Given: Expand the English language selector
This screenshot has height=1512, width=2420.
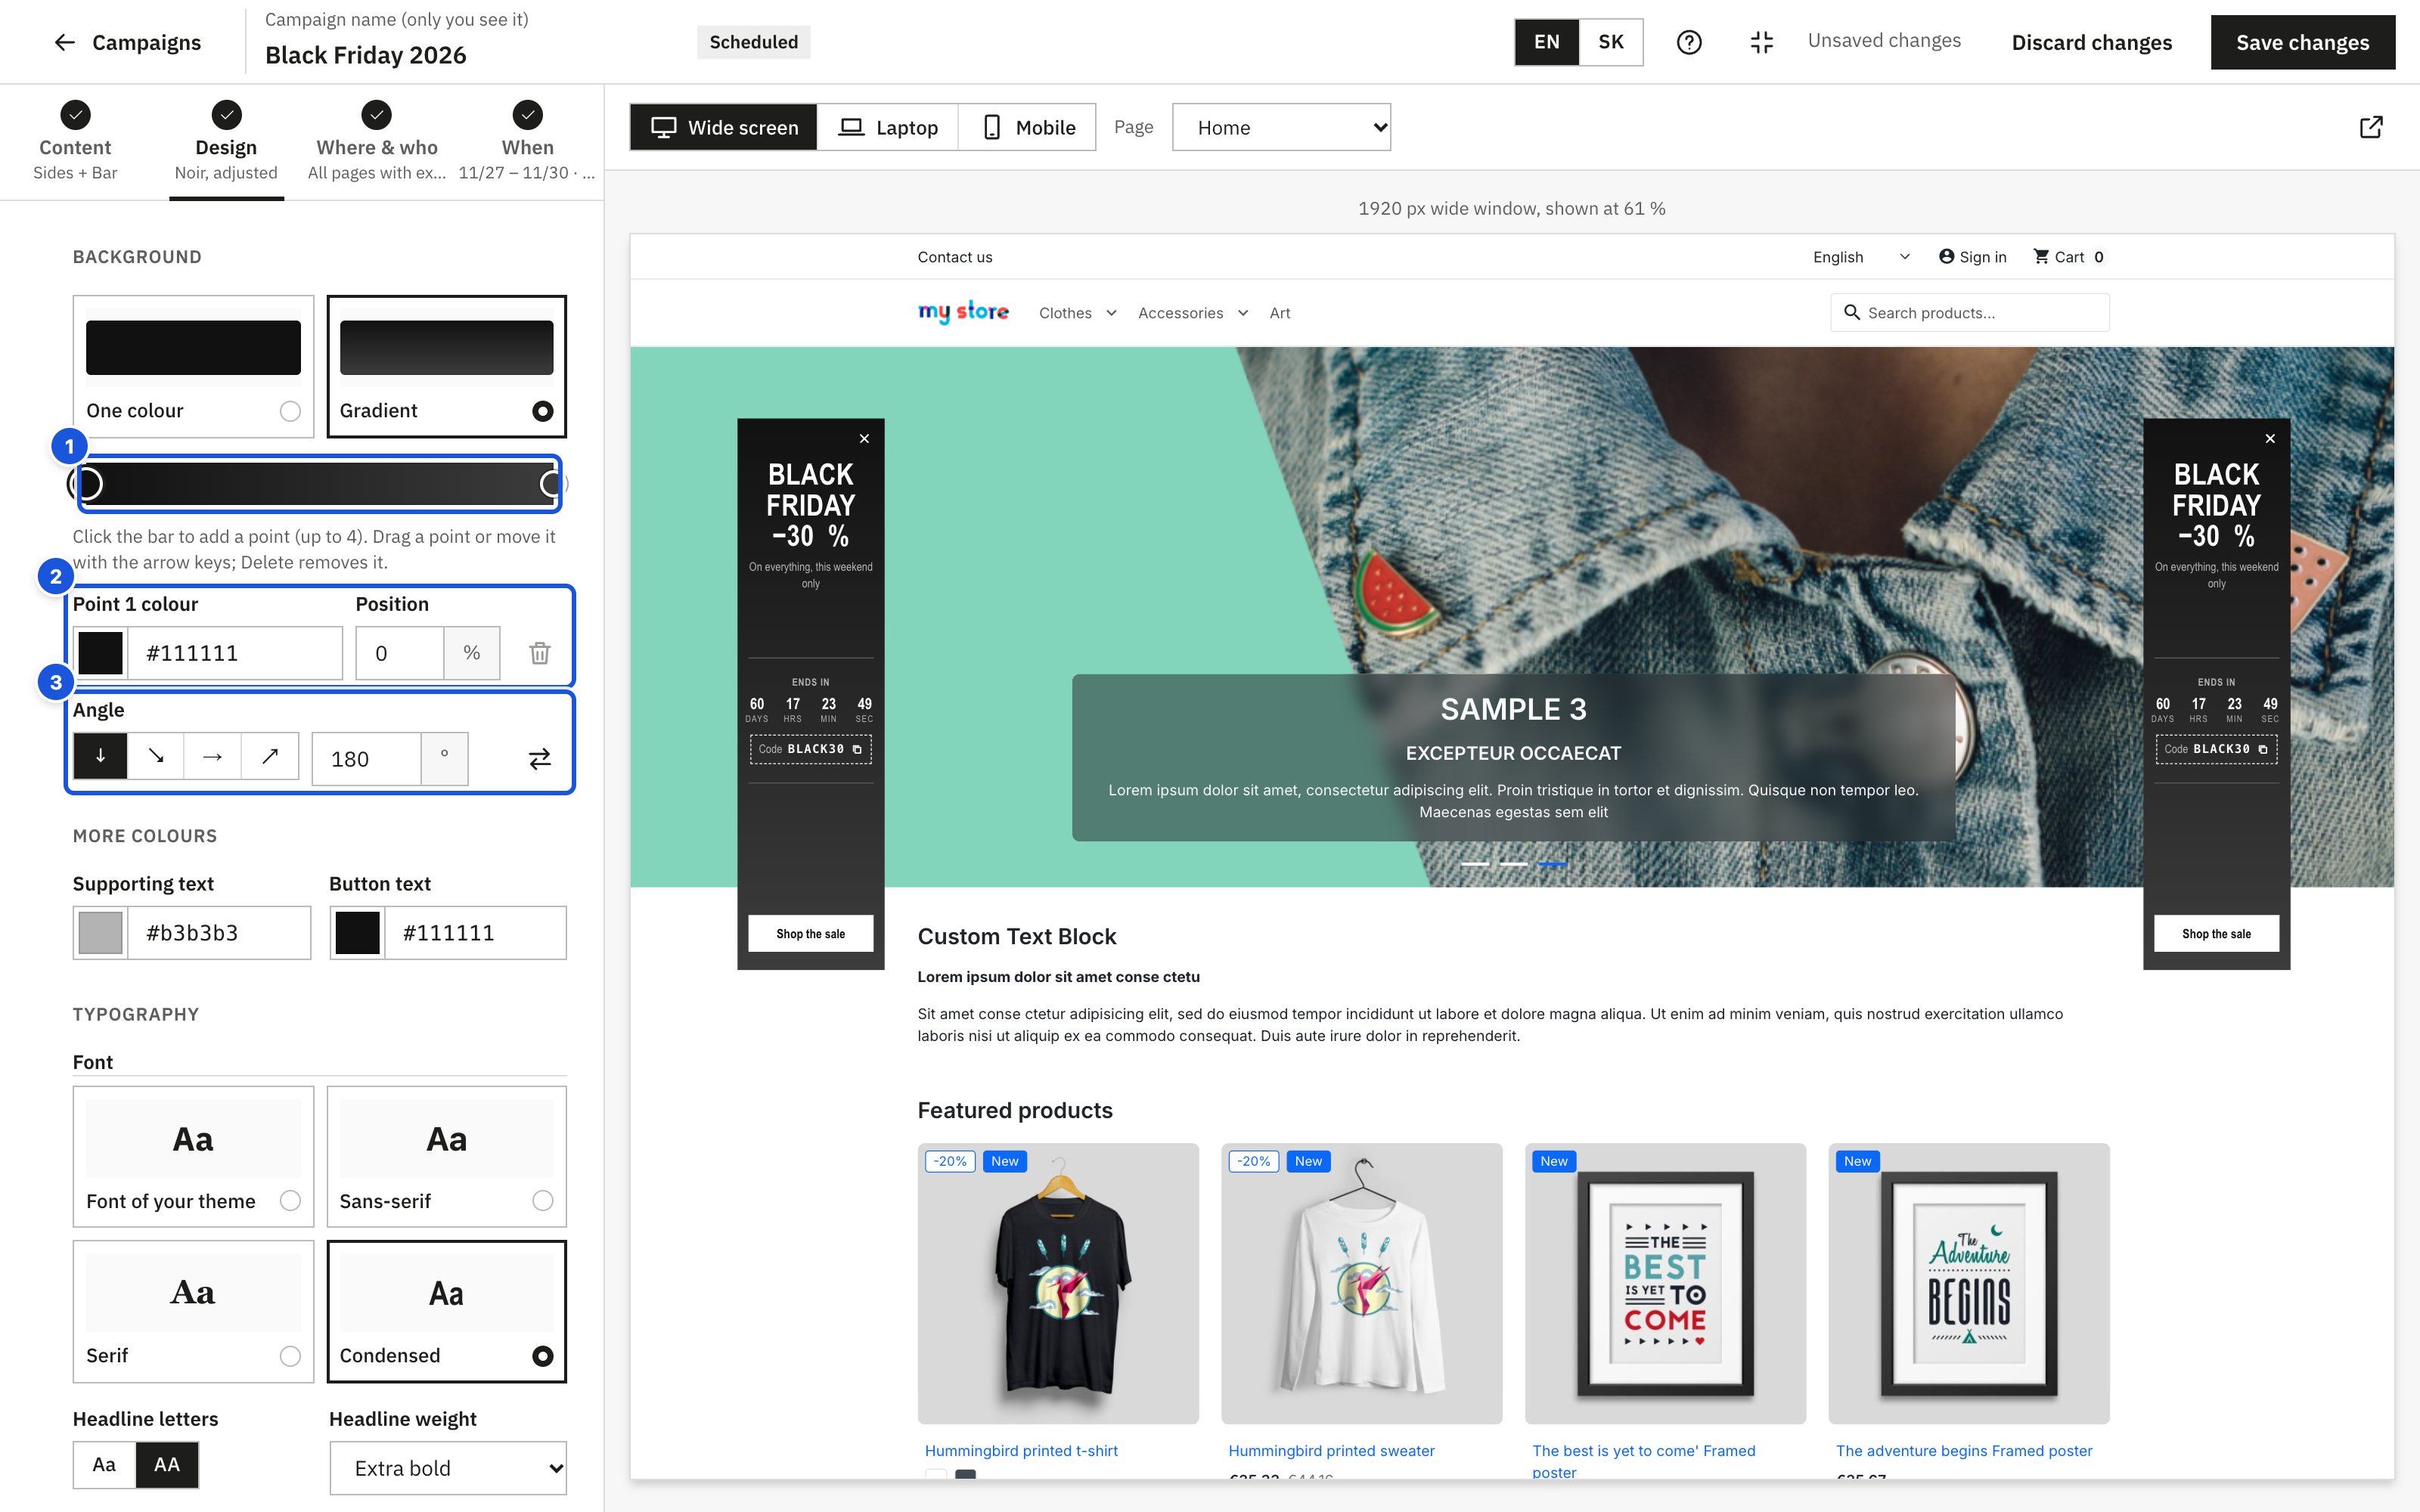Looking at the screenshot, I should point(1861,257).
